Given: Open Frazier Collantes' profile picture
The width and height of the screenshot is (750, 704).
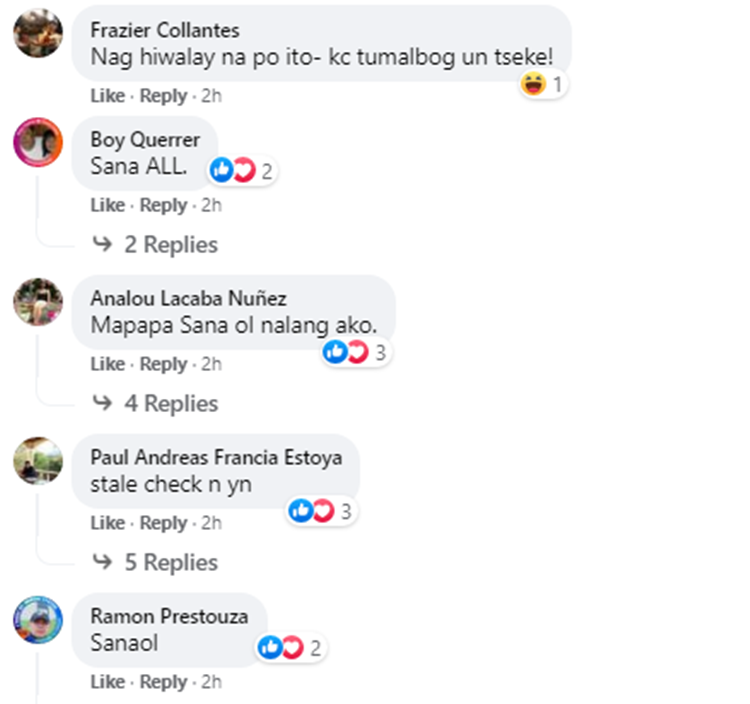Looking at the screenshot, I should 38,33.
